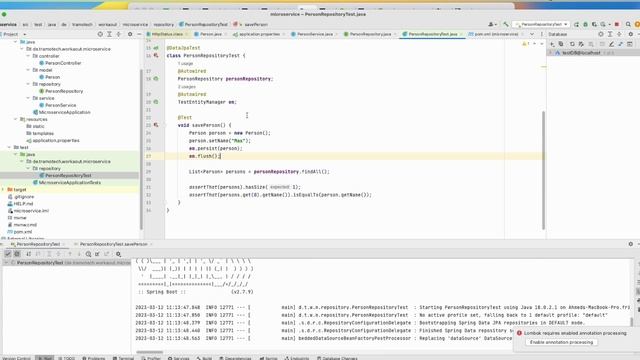Click bean gutter icon next to TestEntityManager em
The image size is (640, 360).
tap(156, 102)
